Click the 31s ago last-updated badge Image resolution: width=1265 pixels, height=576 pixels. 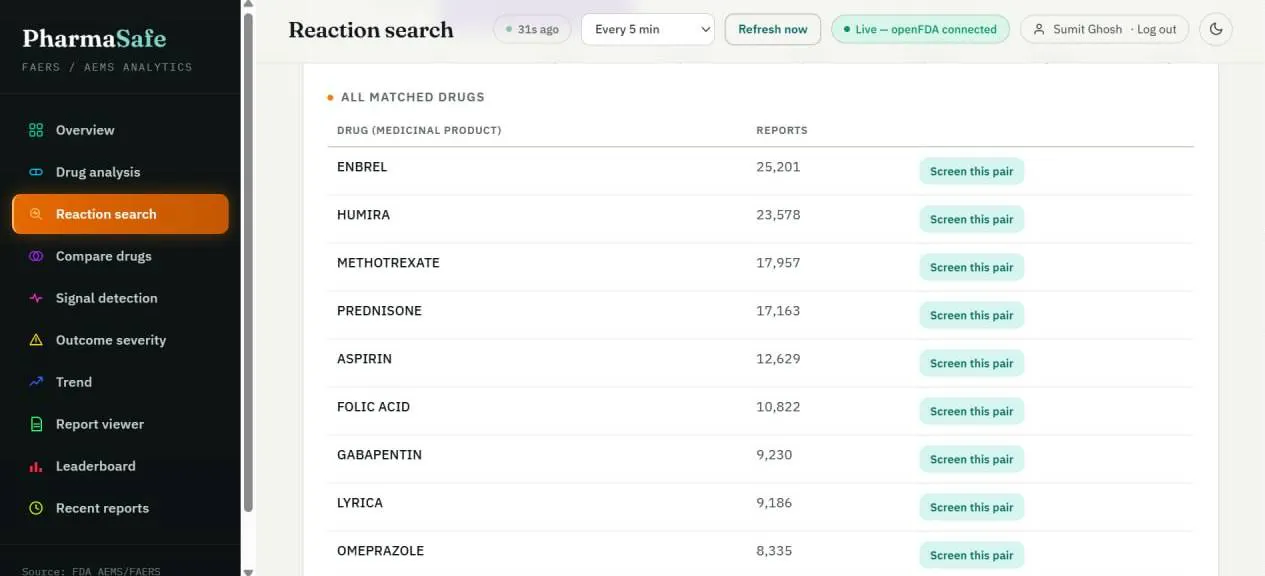(x=531, y=29)
